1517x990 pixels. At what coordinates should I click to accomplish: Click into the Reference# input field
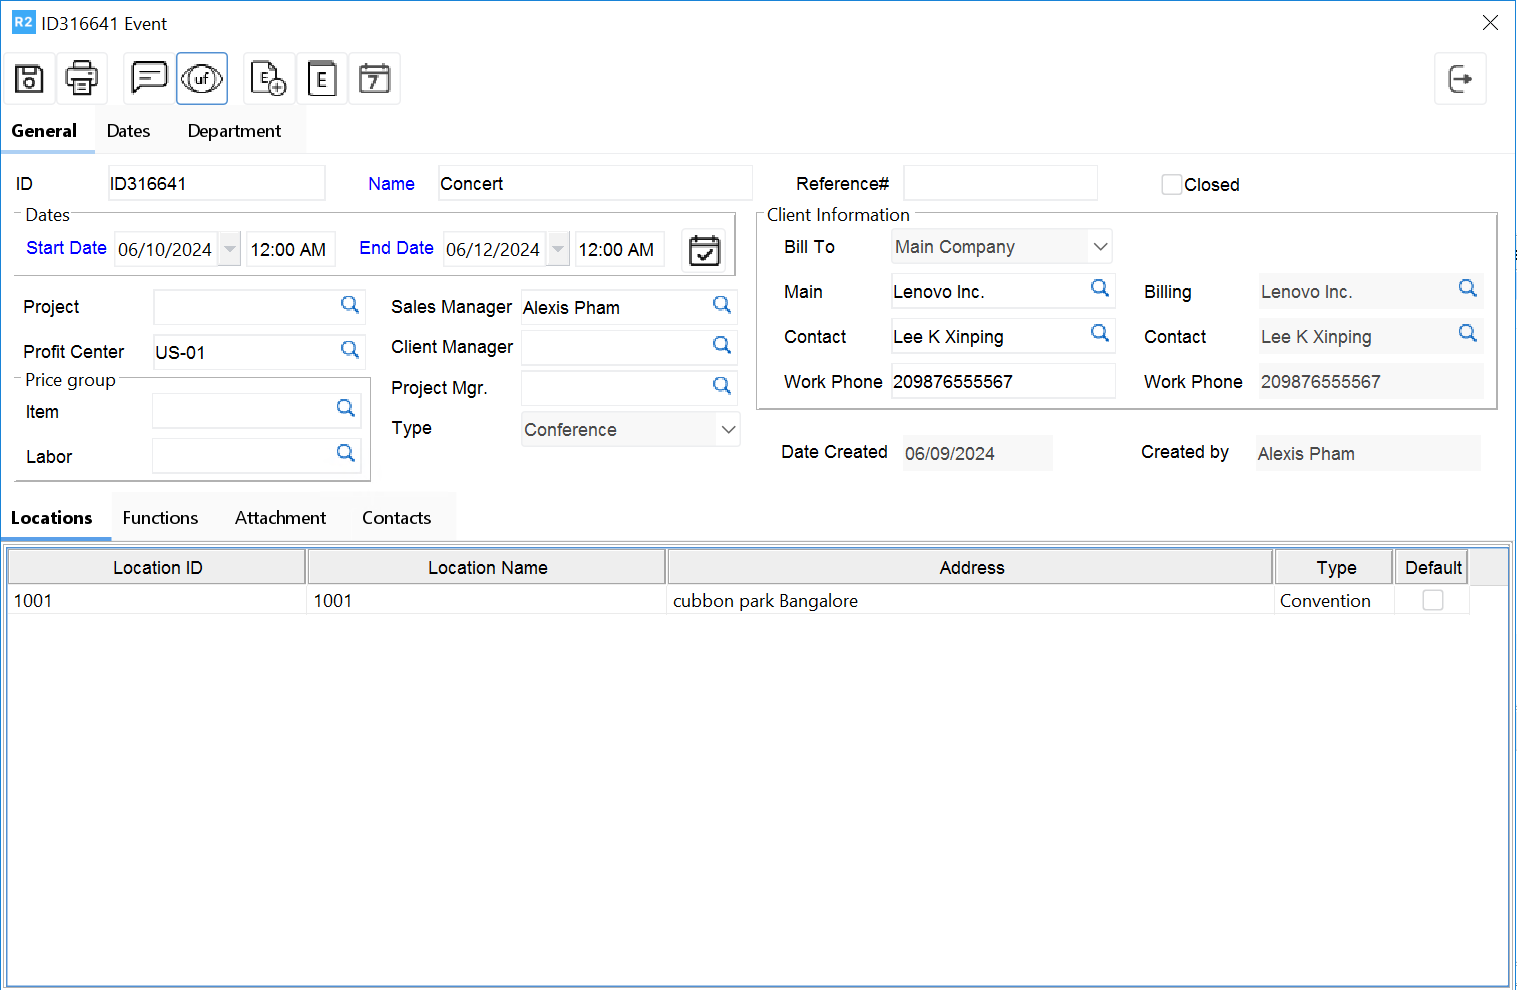1000,184
